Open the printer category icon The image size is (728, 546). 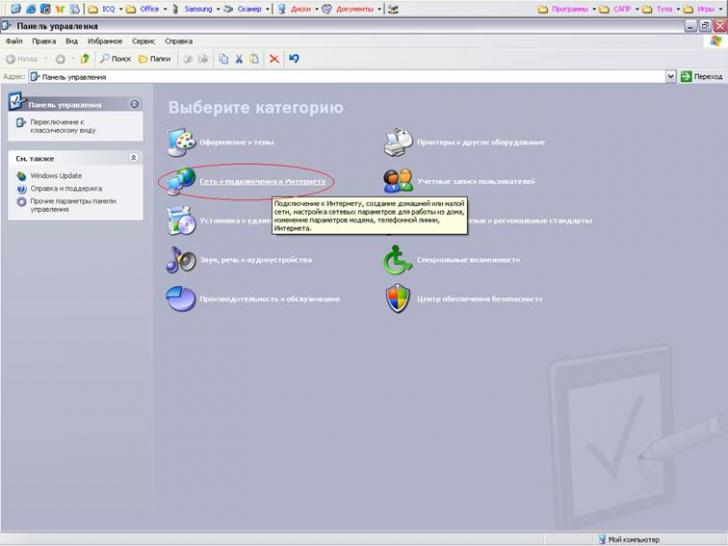coord(398,142)
